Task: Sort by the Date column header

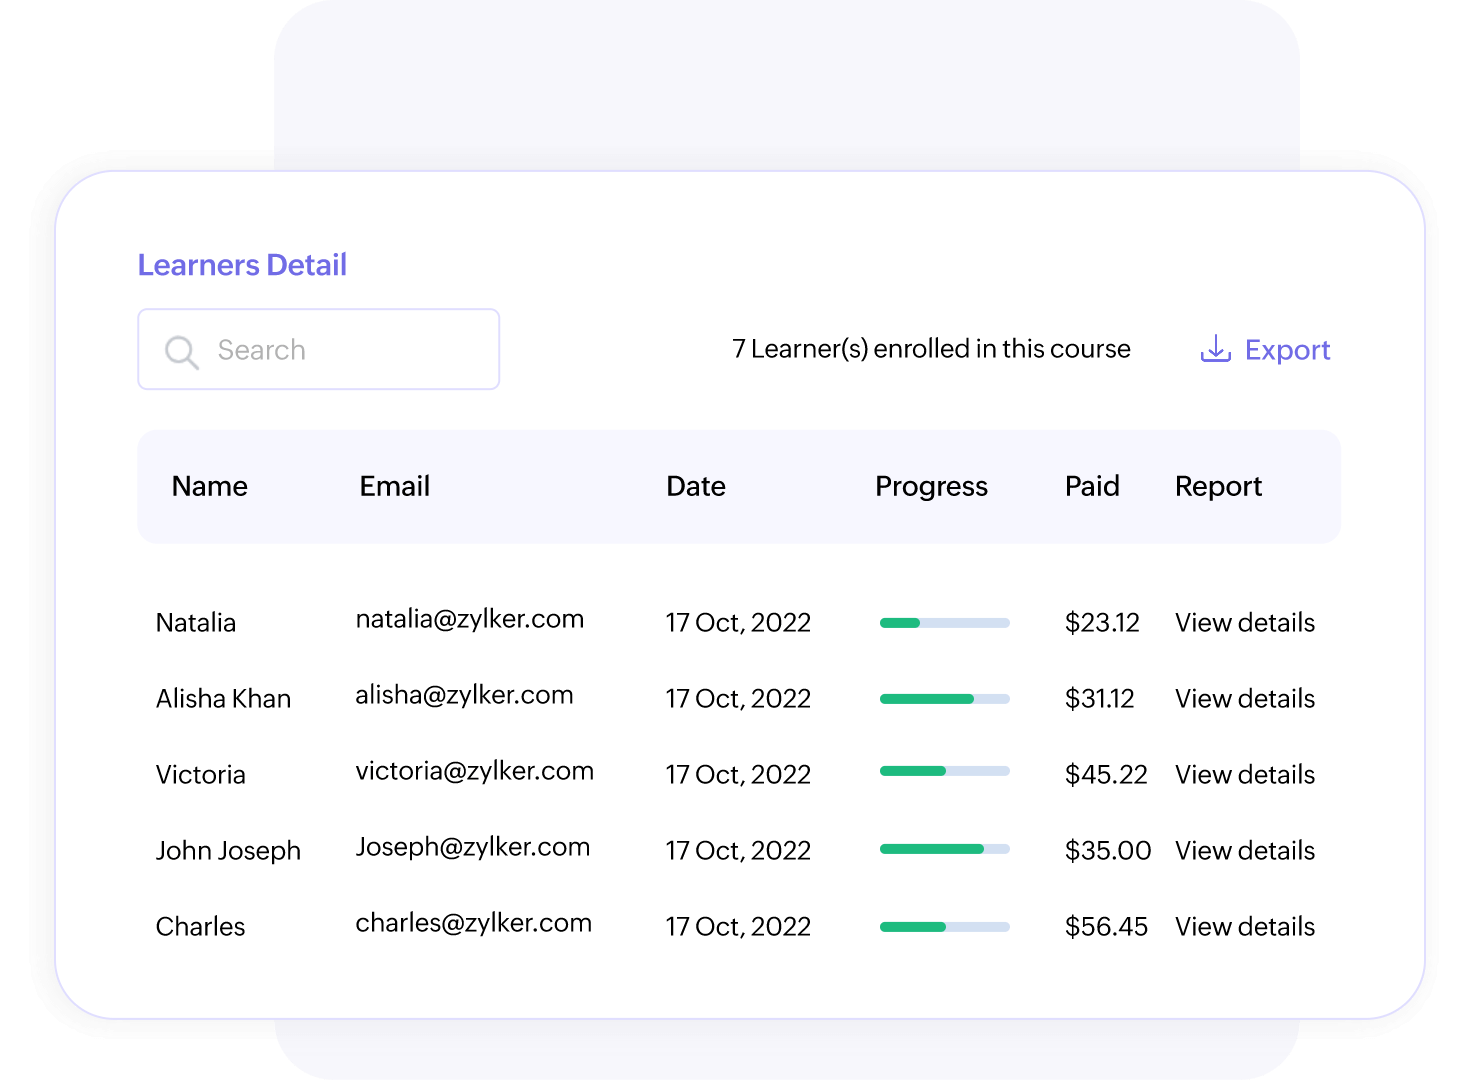Action: point(696,486)
